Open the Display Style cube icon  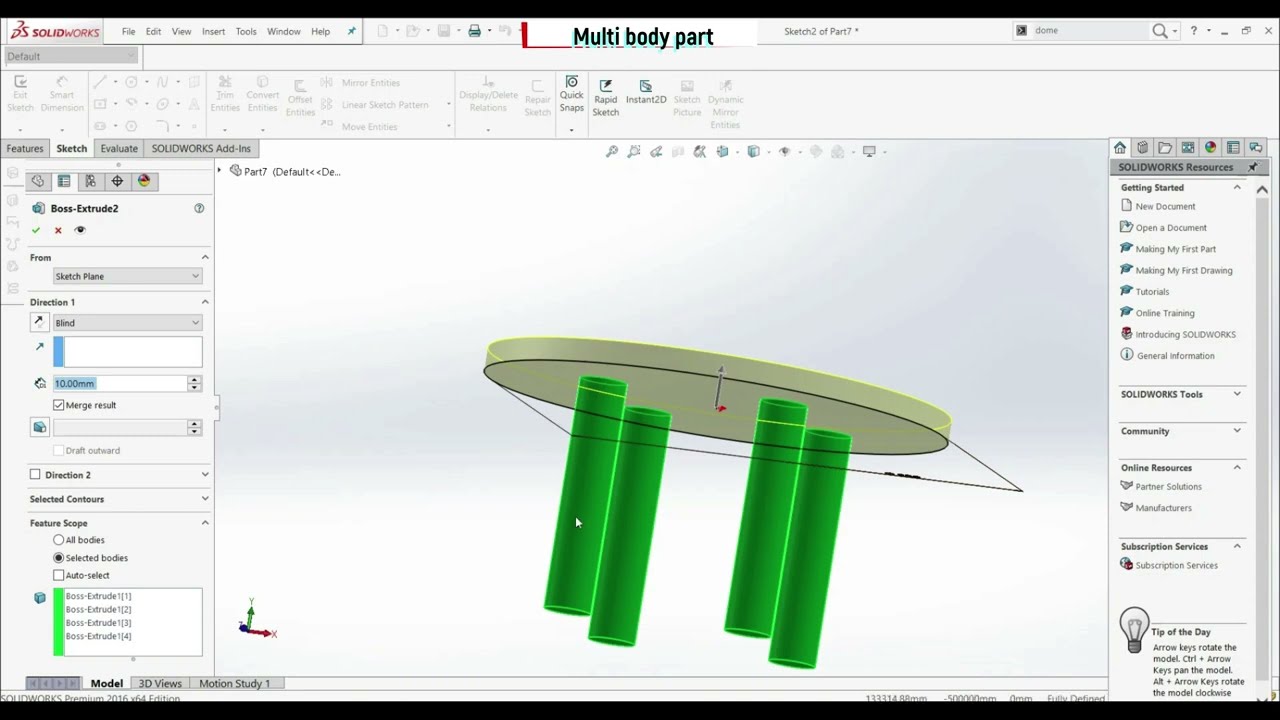pos(753,152)
